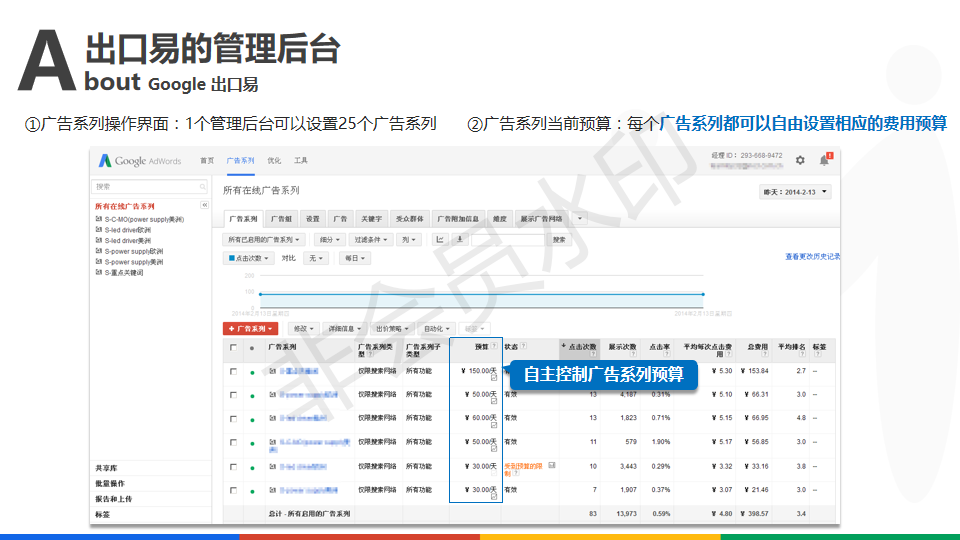960x540 pixels.
Task: Check the first campaign row checkbox
Action: [233, 371]
